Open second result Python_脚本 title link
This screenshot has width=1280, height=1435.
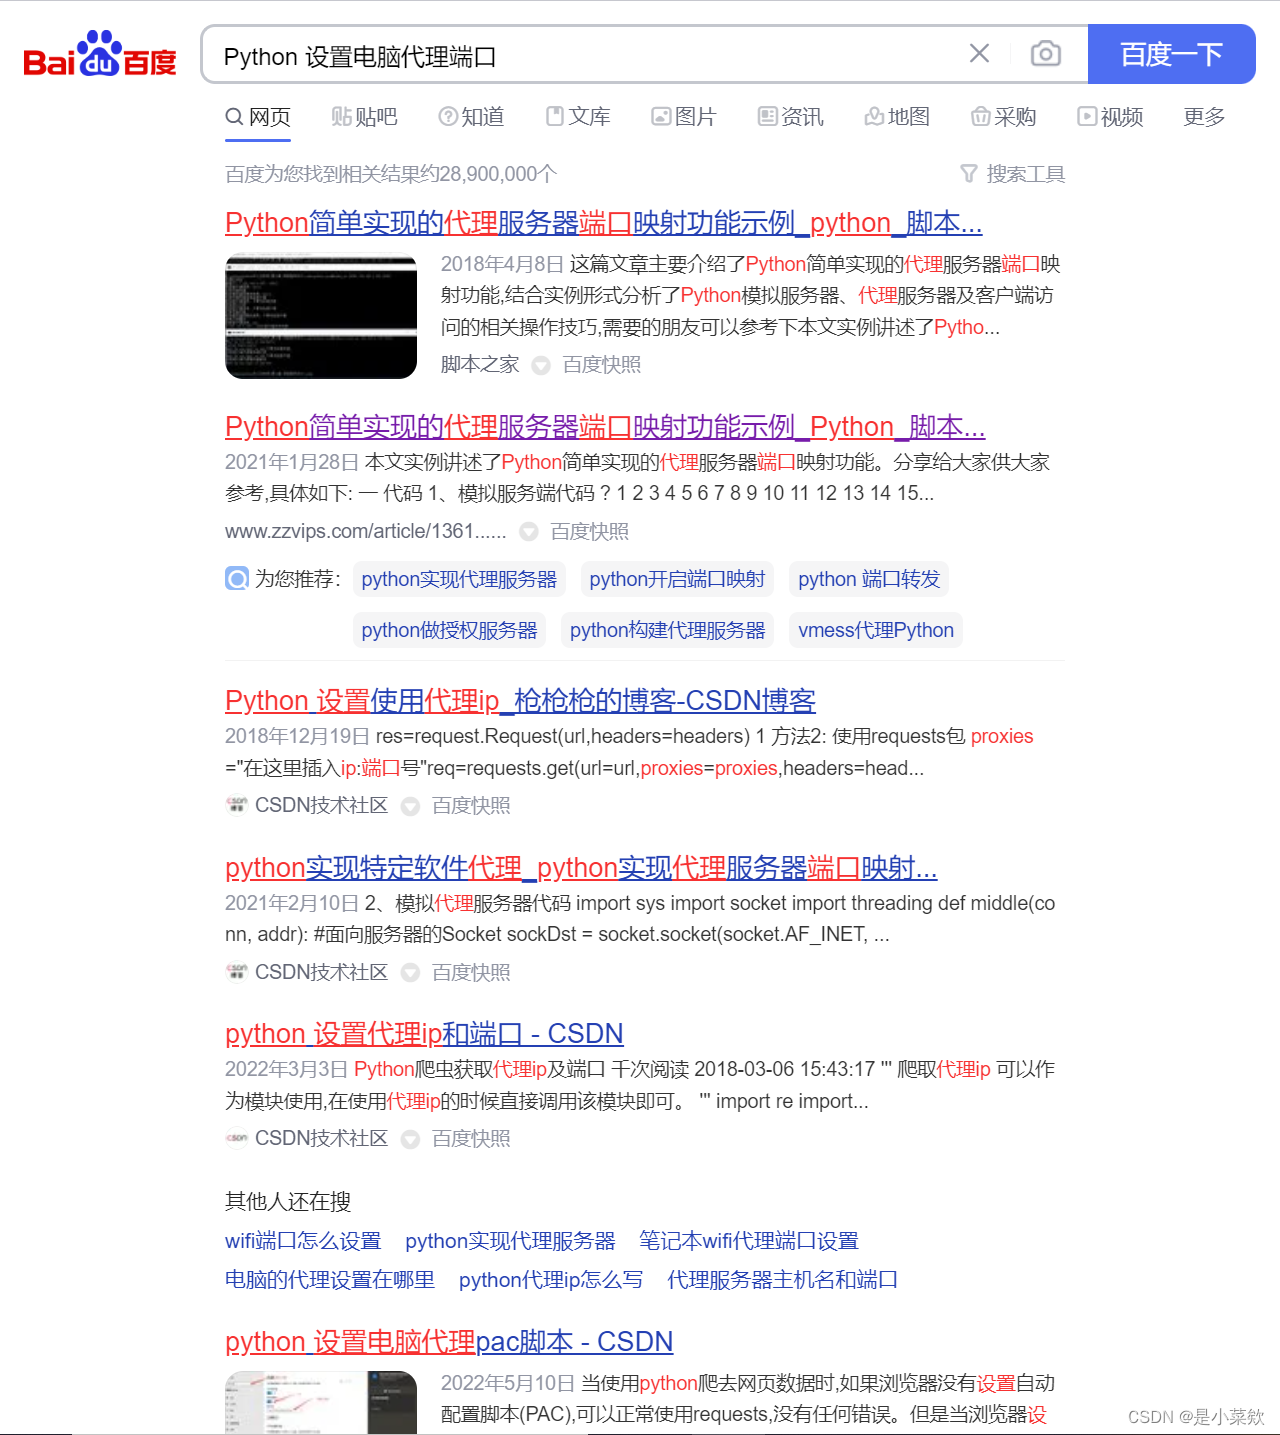point(605,427)
